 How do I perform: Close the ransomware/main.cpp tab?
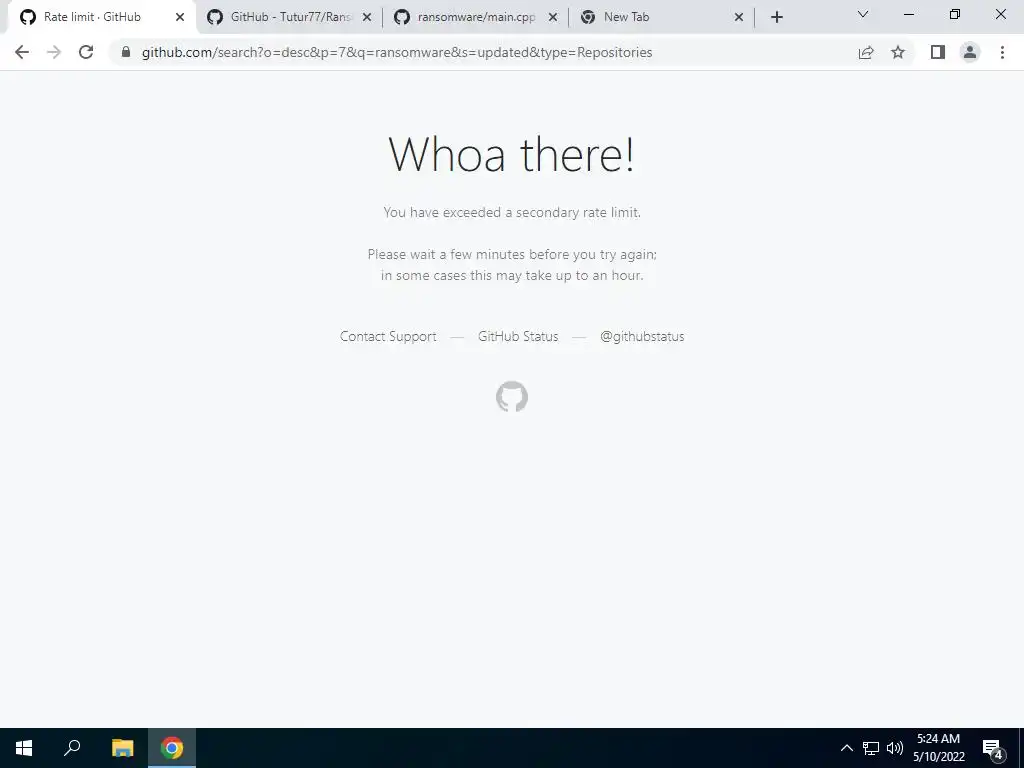coord(552,18)
